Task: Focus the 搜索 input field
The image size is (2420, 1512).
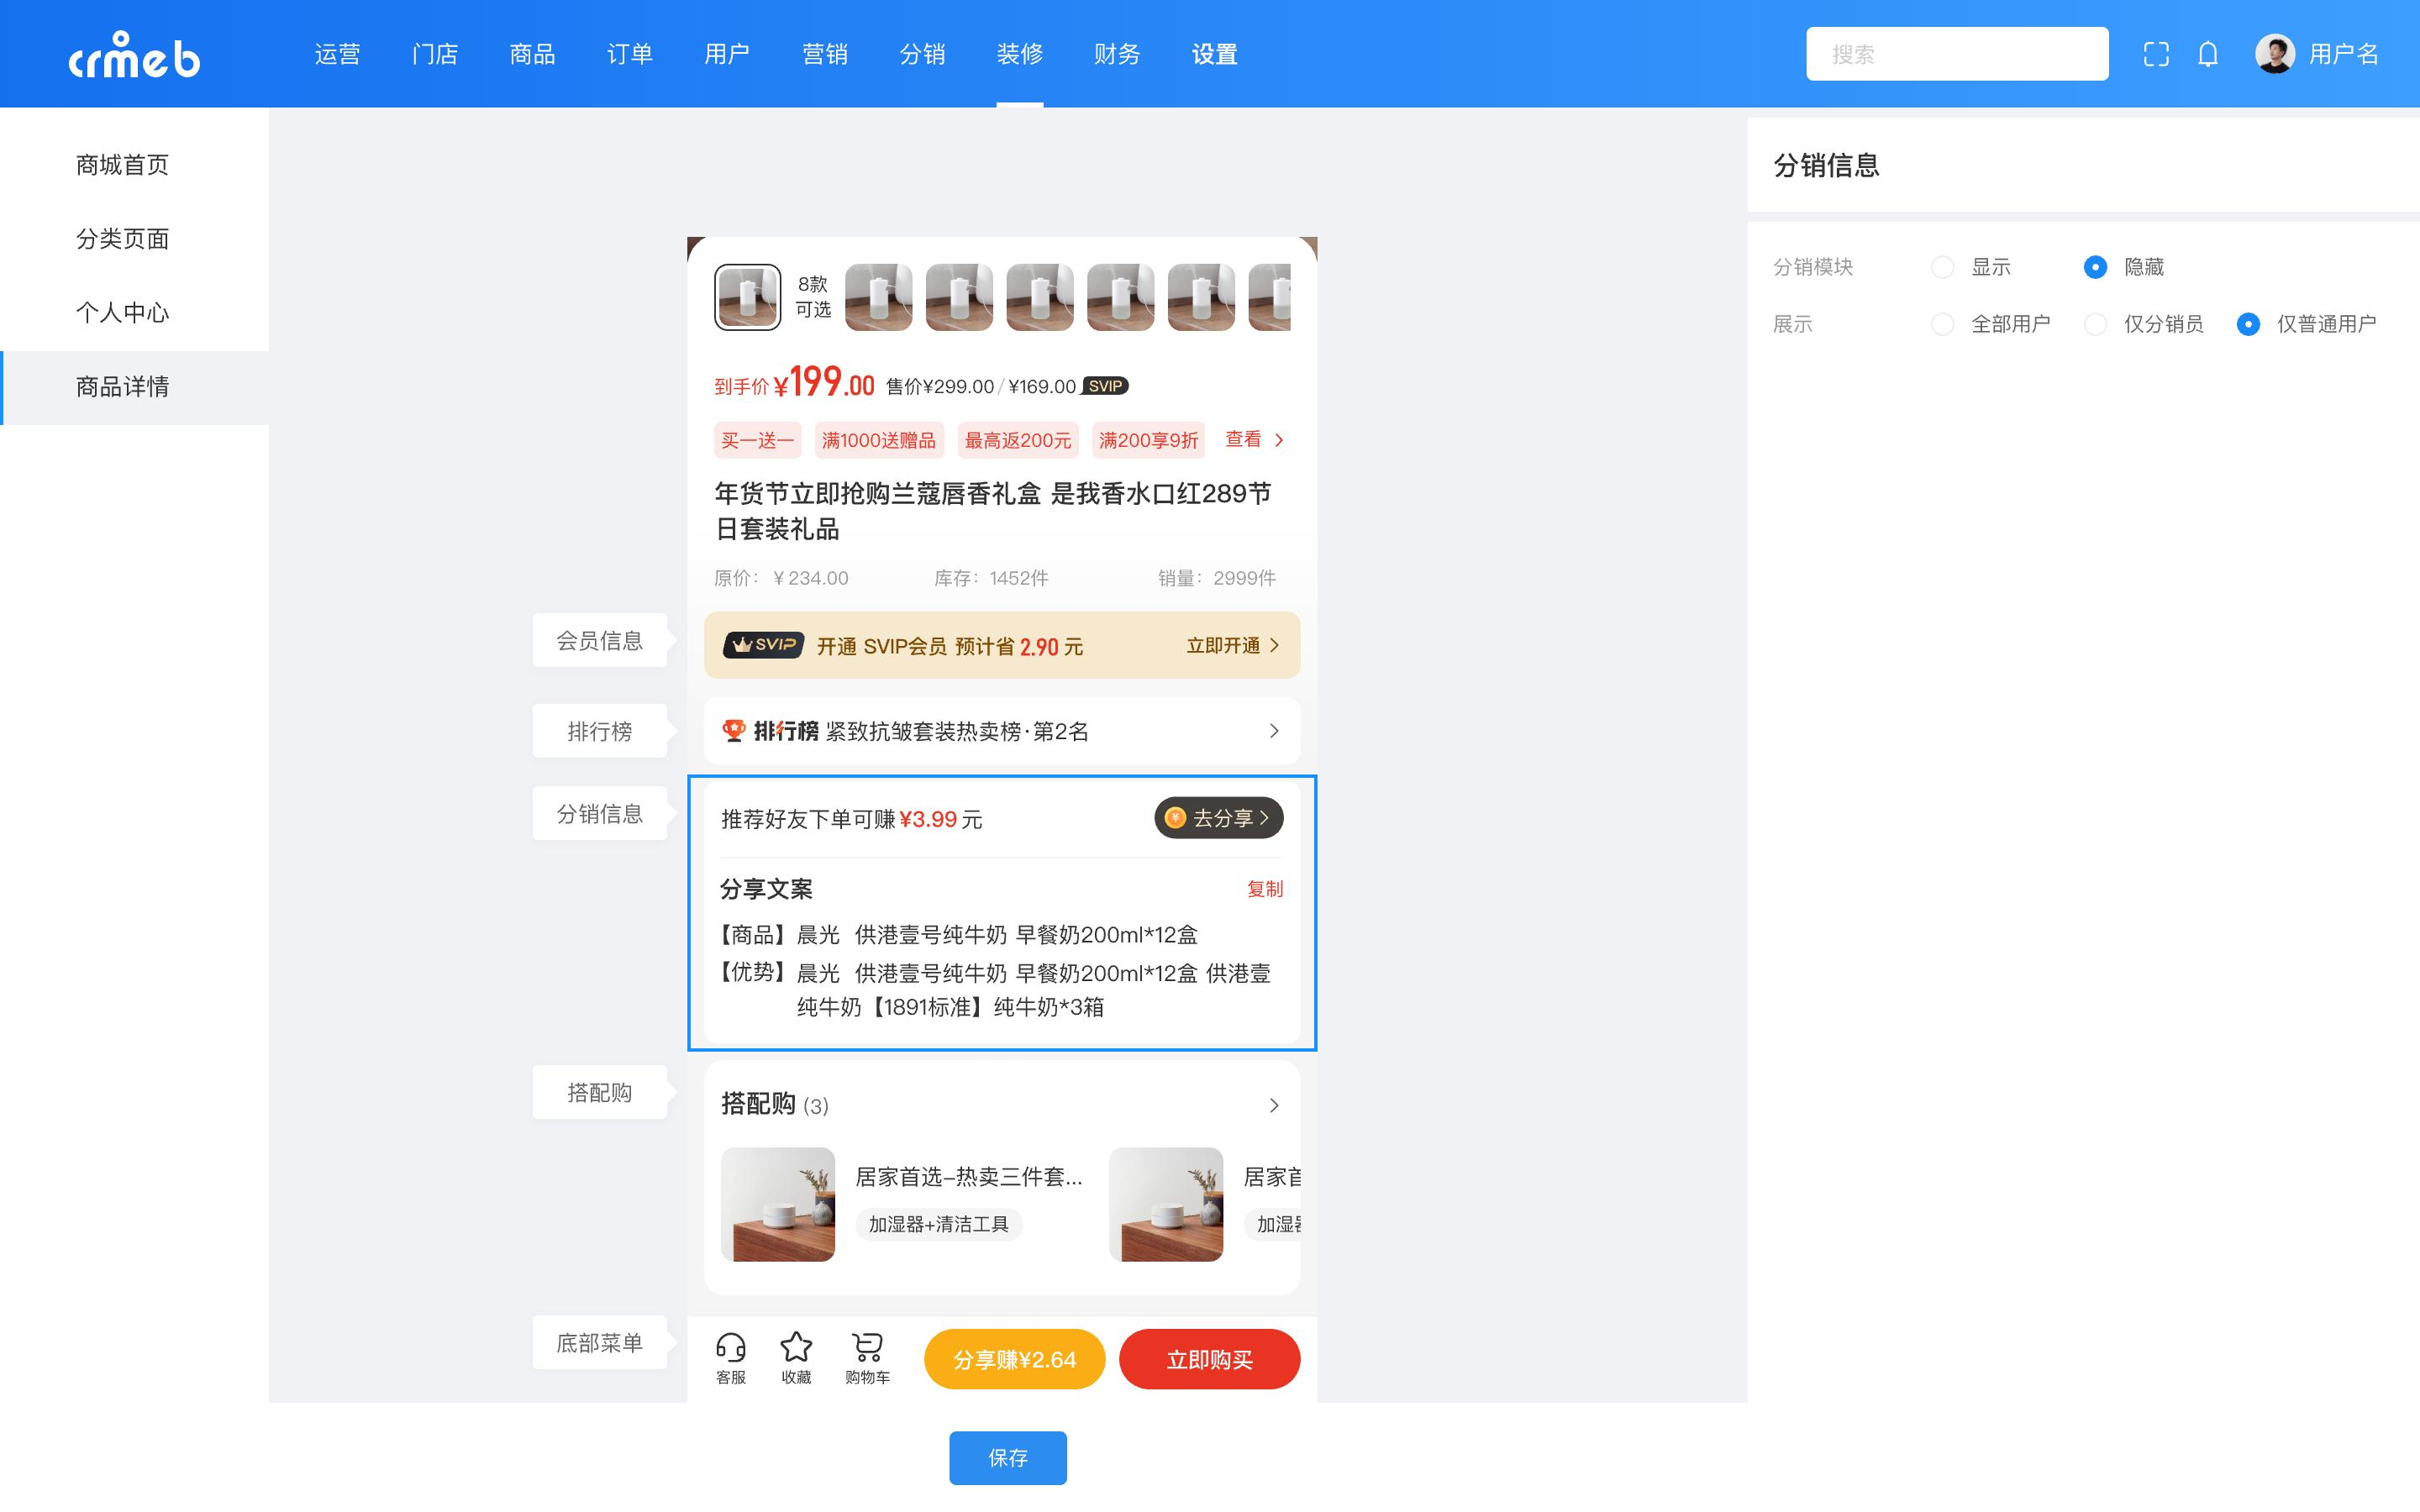Action: tap(1957, 54)
